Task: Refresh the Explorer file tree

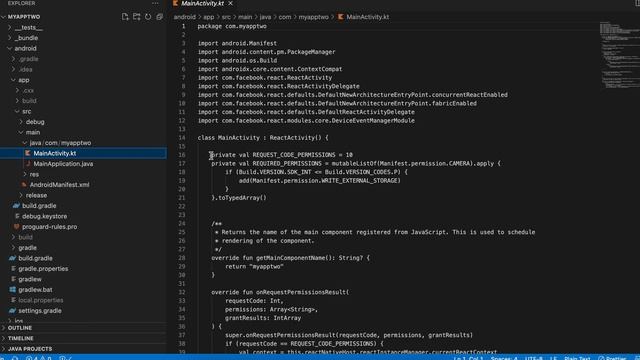Action: 148,17
